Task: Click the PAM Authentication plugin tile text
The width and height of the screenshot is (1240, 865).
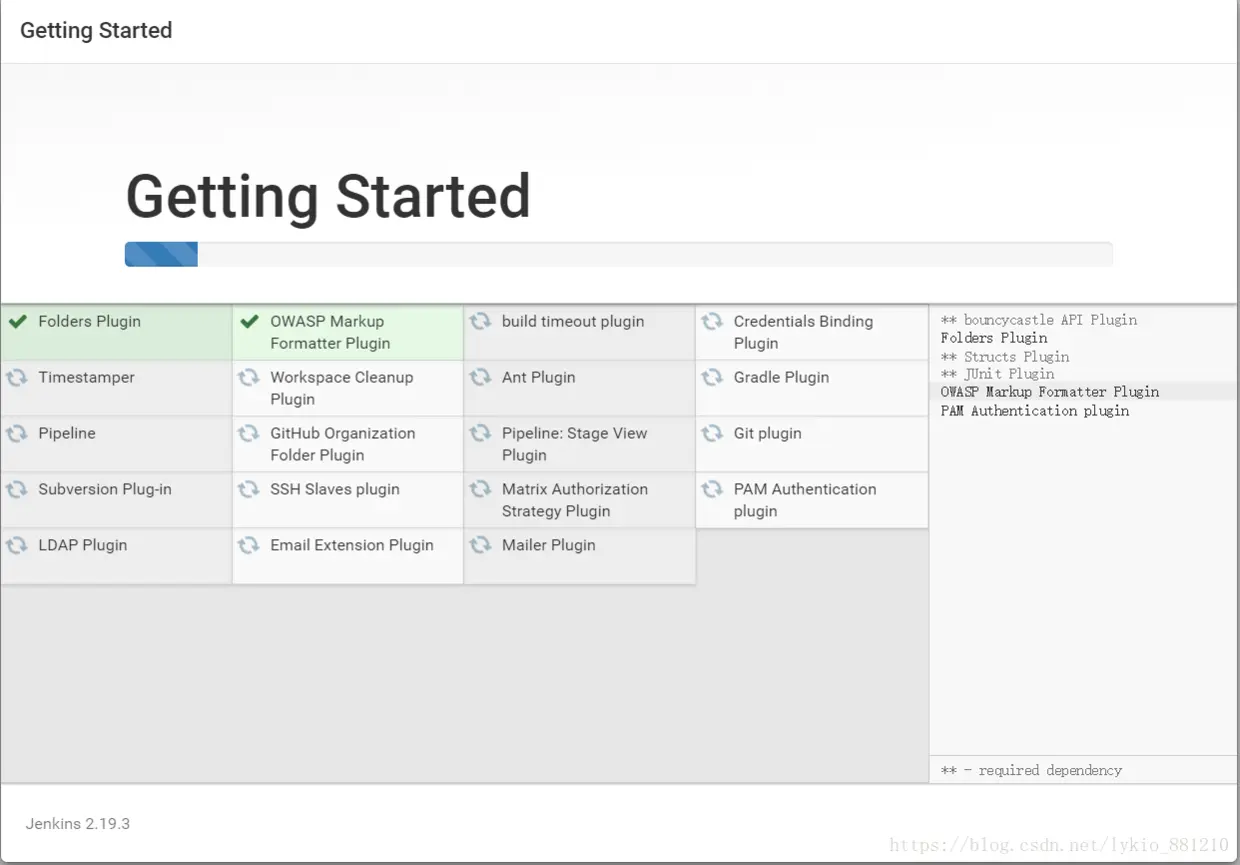Action: click(805, 500)
